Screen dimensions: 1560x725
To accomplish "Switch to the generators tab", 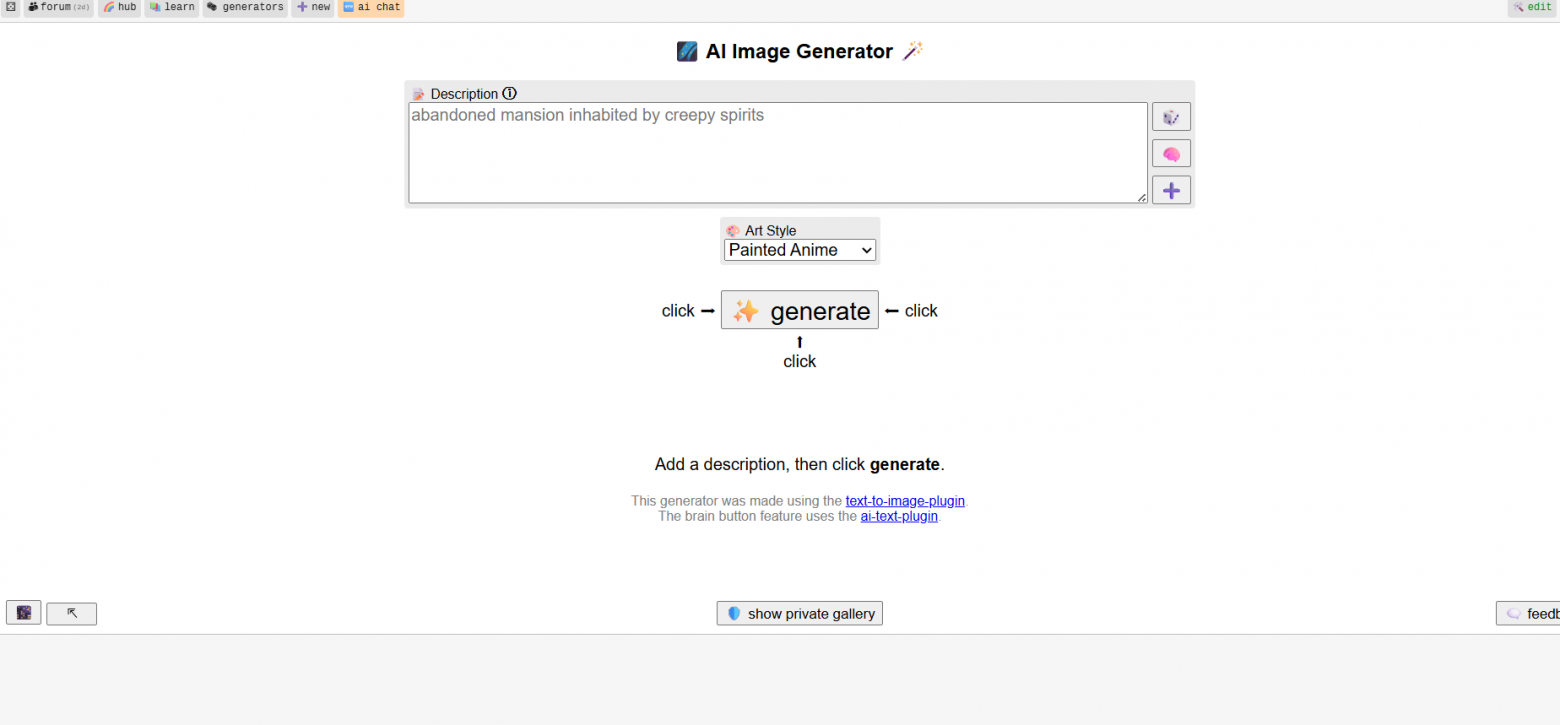I will pyautogui.click(x=245, y=7).
